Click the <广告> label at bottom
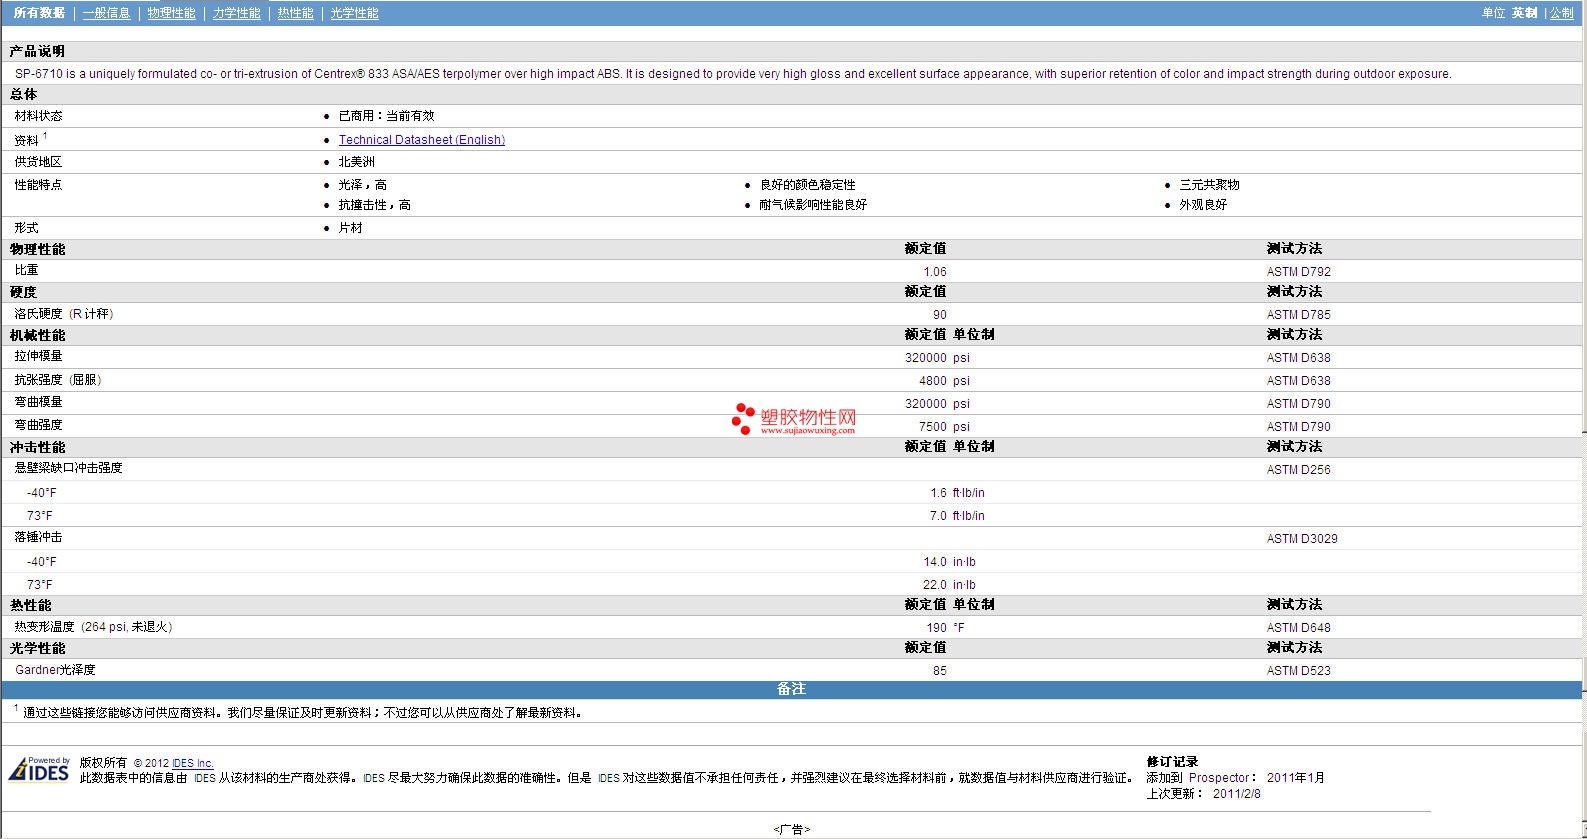This screenshot has width=1587, height=839. tap(791, 829)
